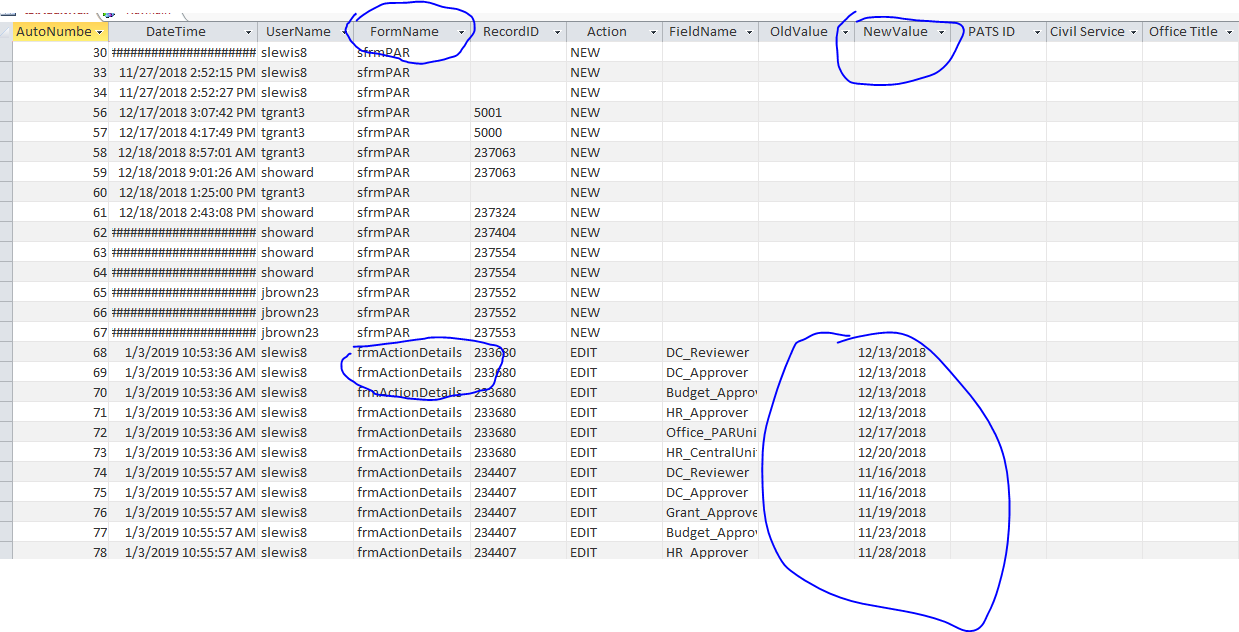Viewport: 1239px width, 632px height.
Task: Click the AutoNumber cell with value 67
Action: (x=60, y=332)
